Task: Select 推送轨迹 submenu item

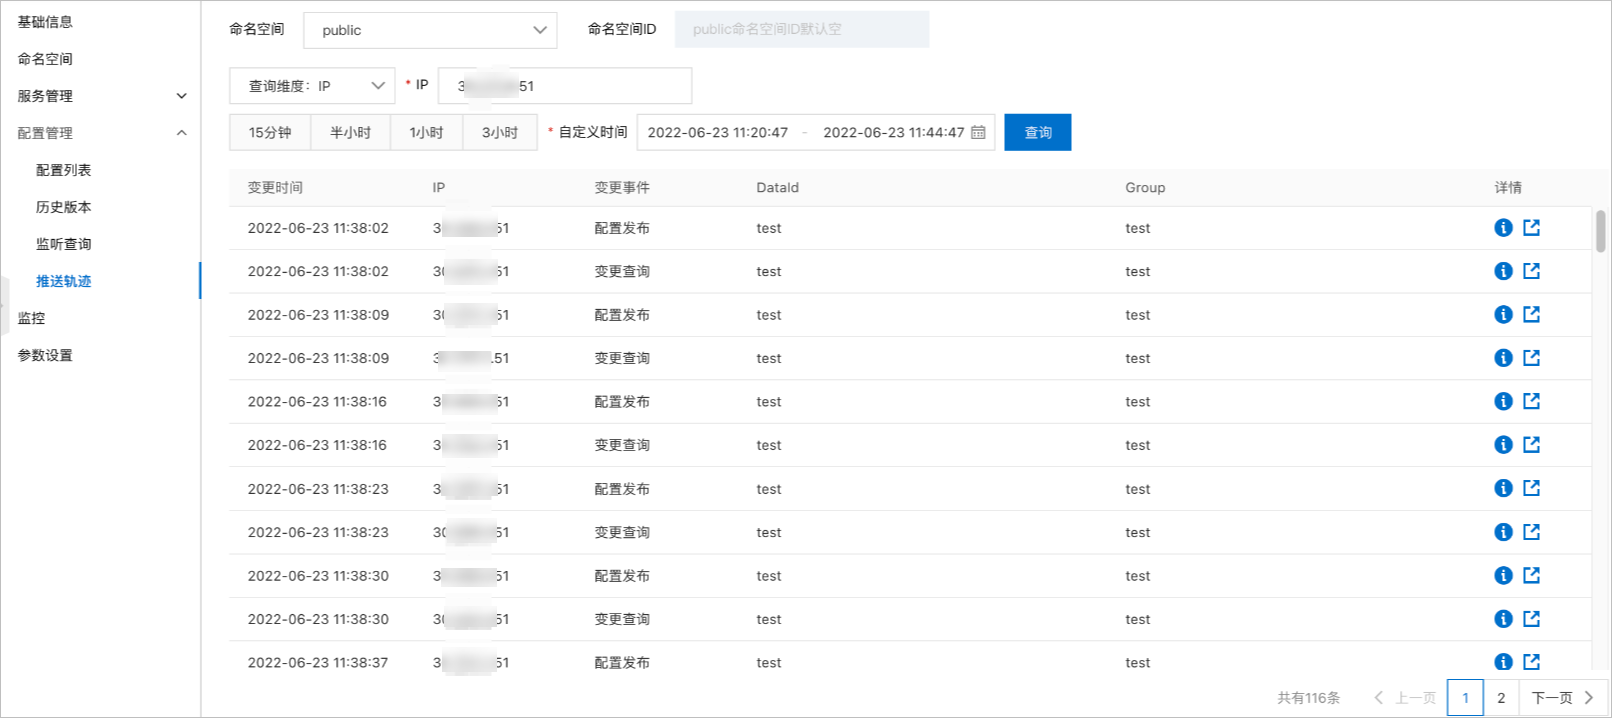Action: tap(64, 281)
